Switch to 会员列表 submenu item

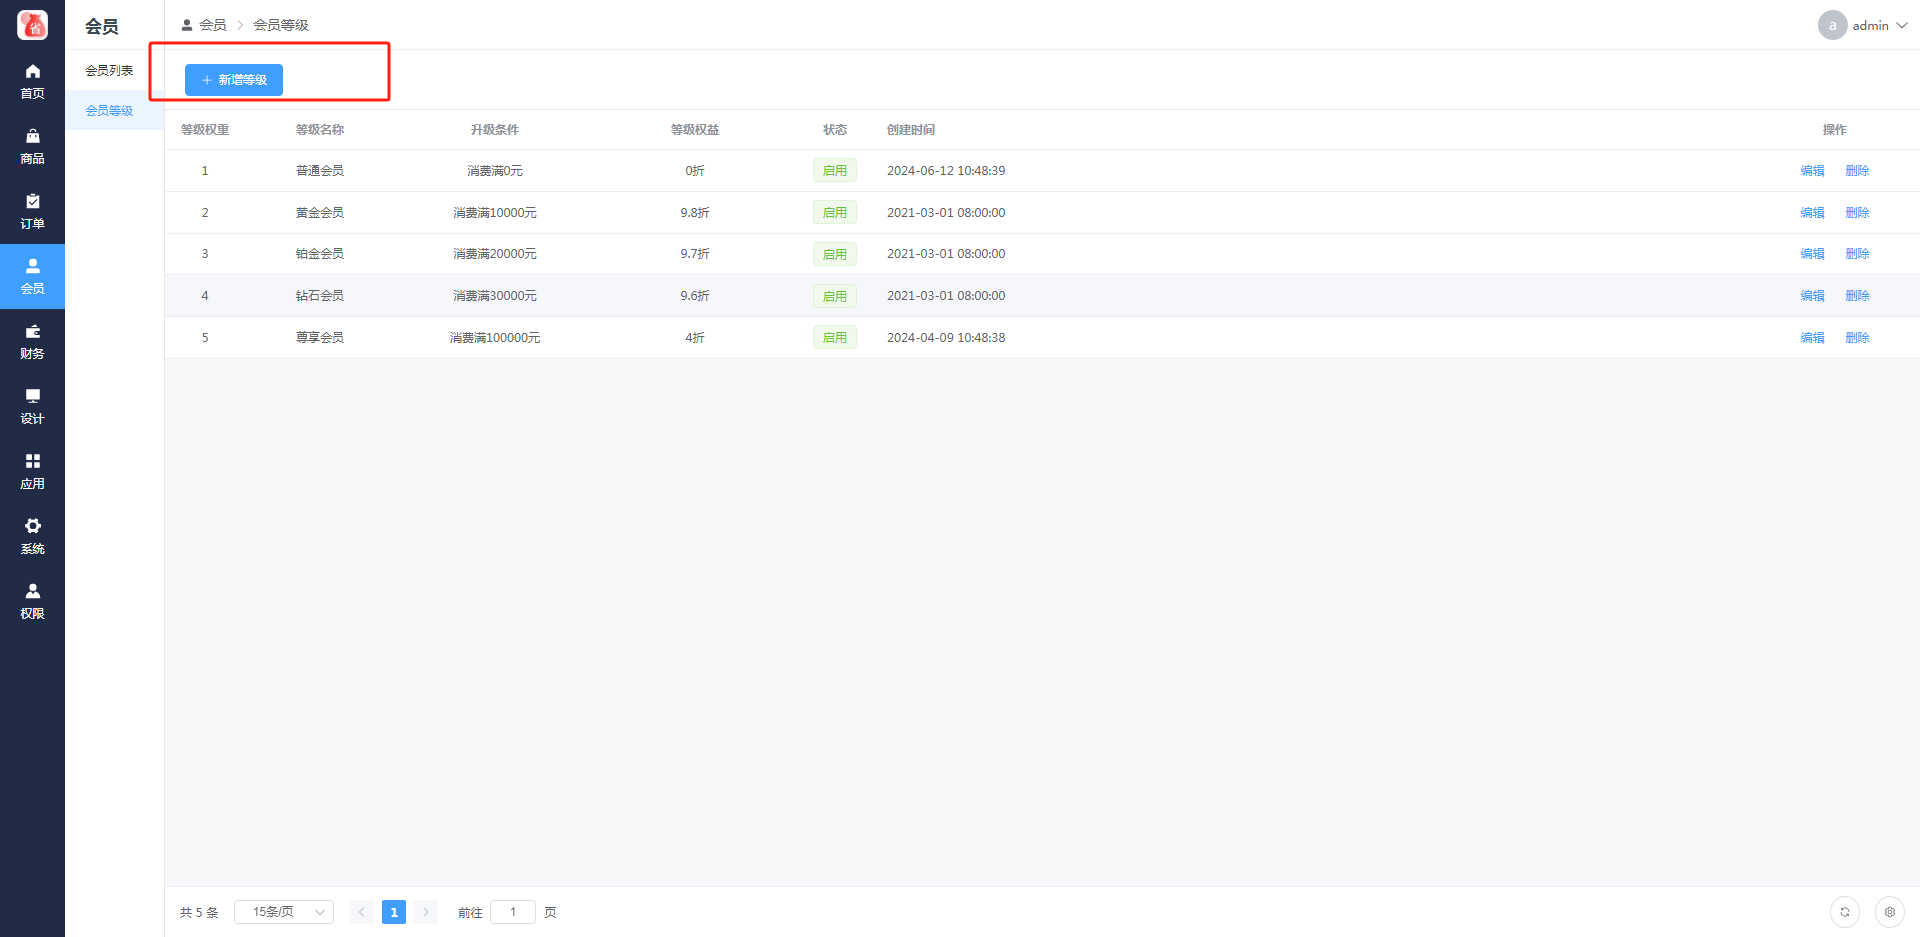pos(109,70)
